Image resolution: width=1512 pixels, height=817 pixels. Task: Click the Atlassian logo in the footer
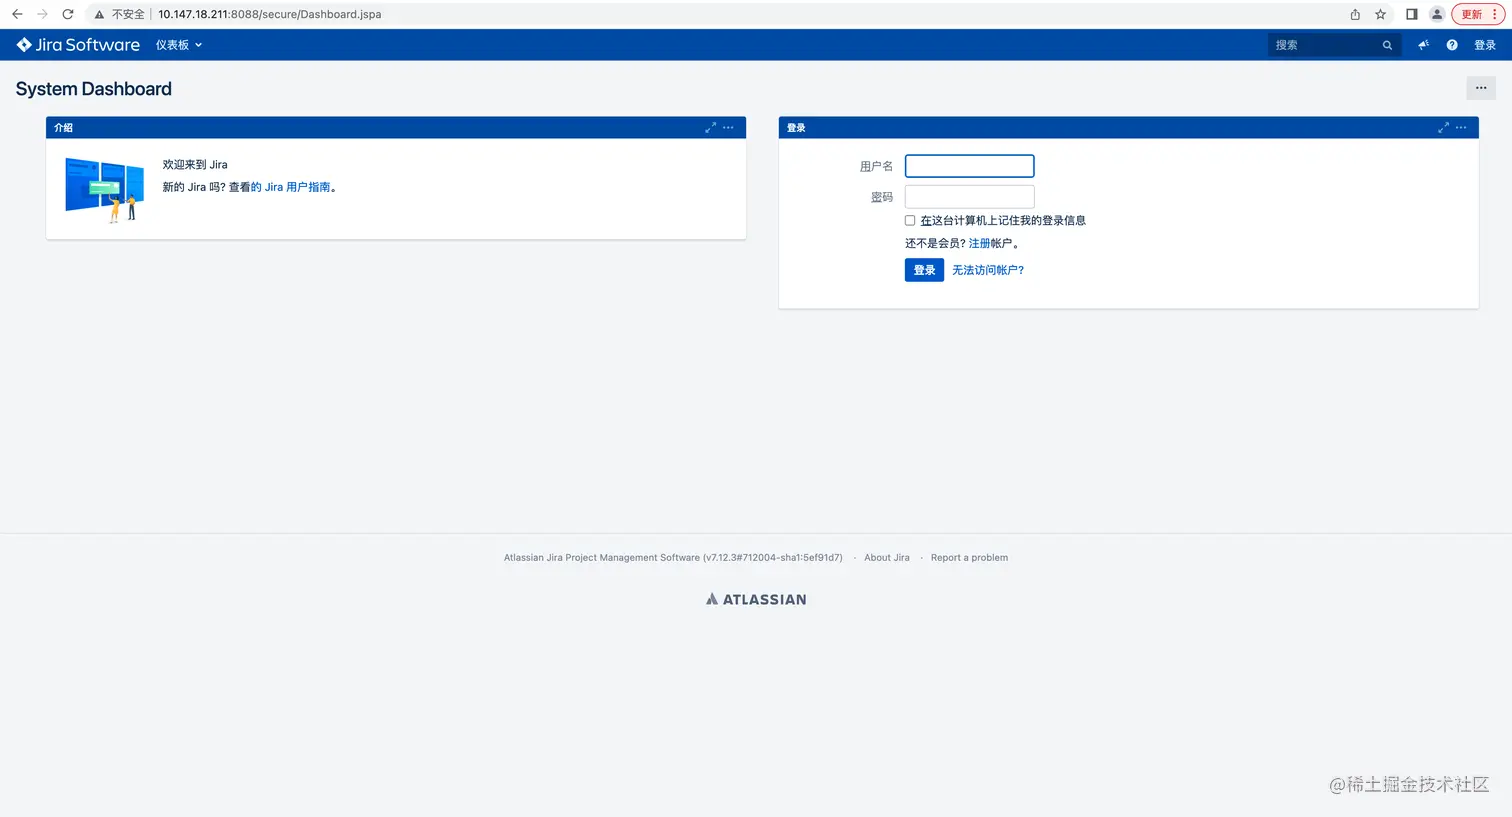pos(756,599)
